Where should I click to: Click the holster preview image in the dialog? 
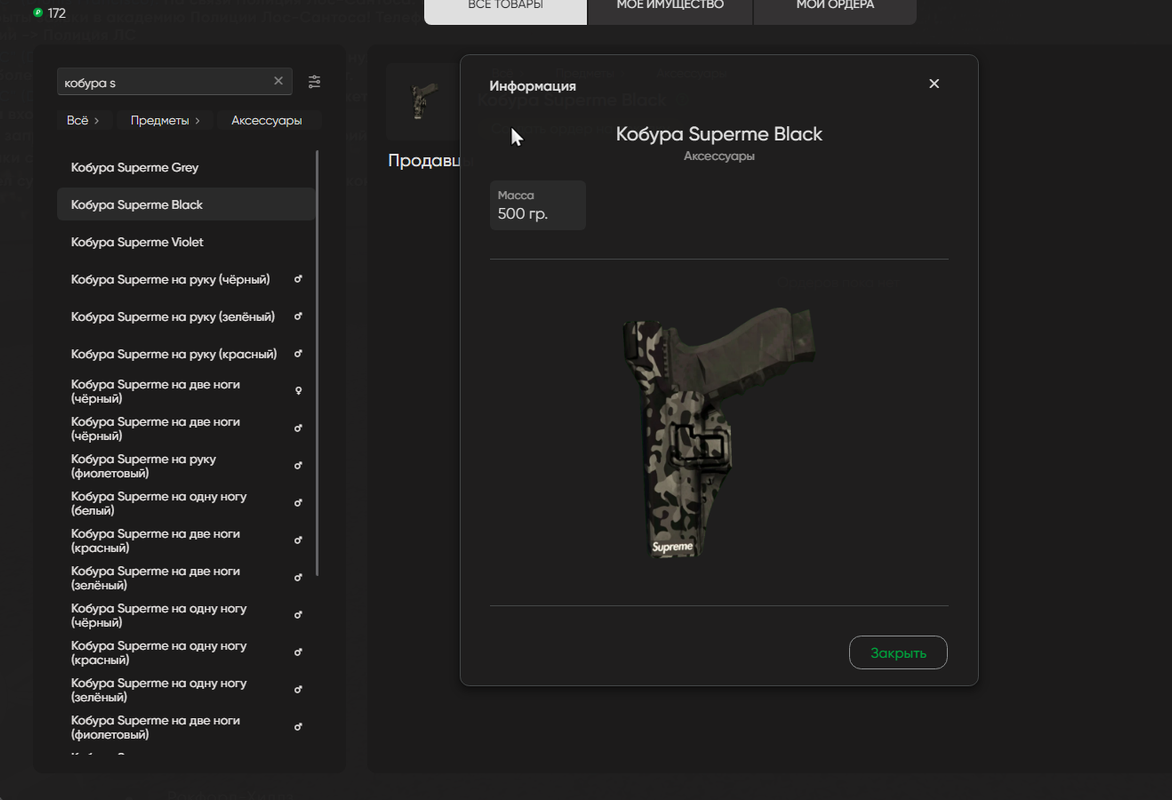point(718,431)
